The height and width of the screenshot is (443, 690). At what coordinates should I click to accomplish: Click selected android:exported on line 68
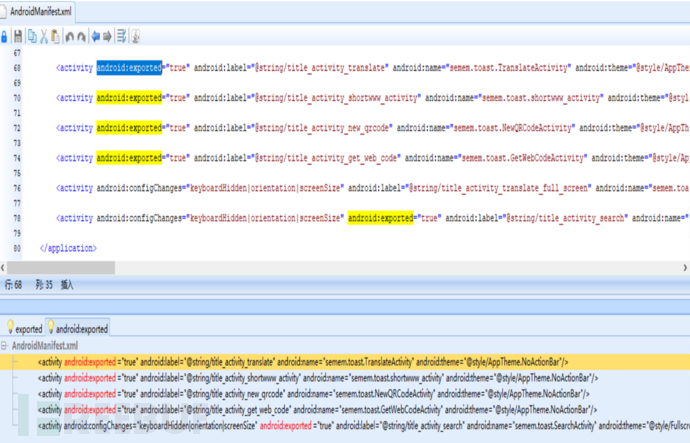coord(129,68)
